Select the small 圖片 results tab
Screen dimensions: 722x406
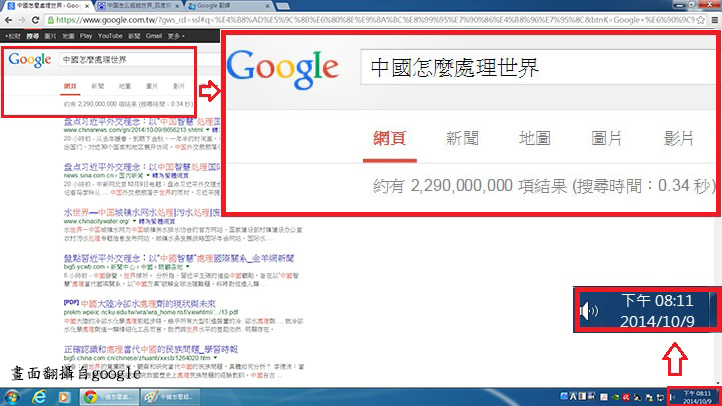[x=152, y=86]
